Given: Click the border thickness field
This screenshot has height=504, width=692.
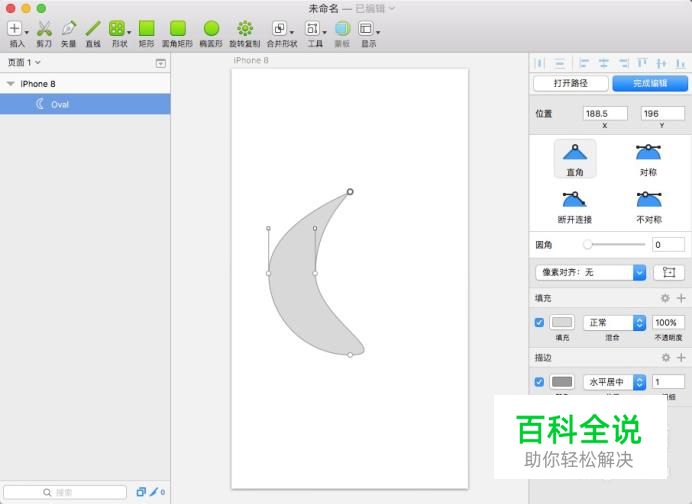Looking at the screenshot, I should [668, 382].
